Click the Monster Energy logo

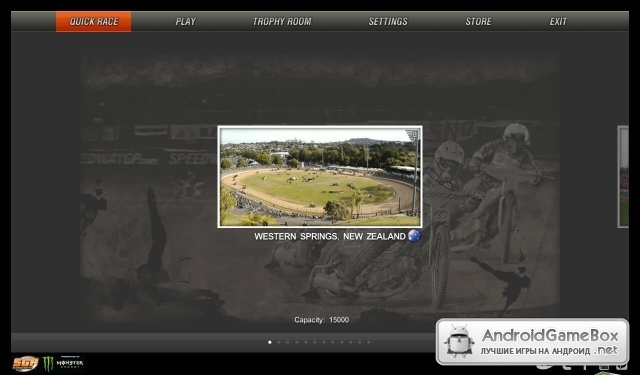pos(64,363)
